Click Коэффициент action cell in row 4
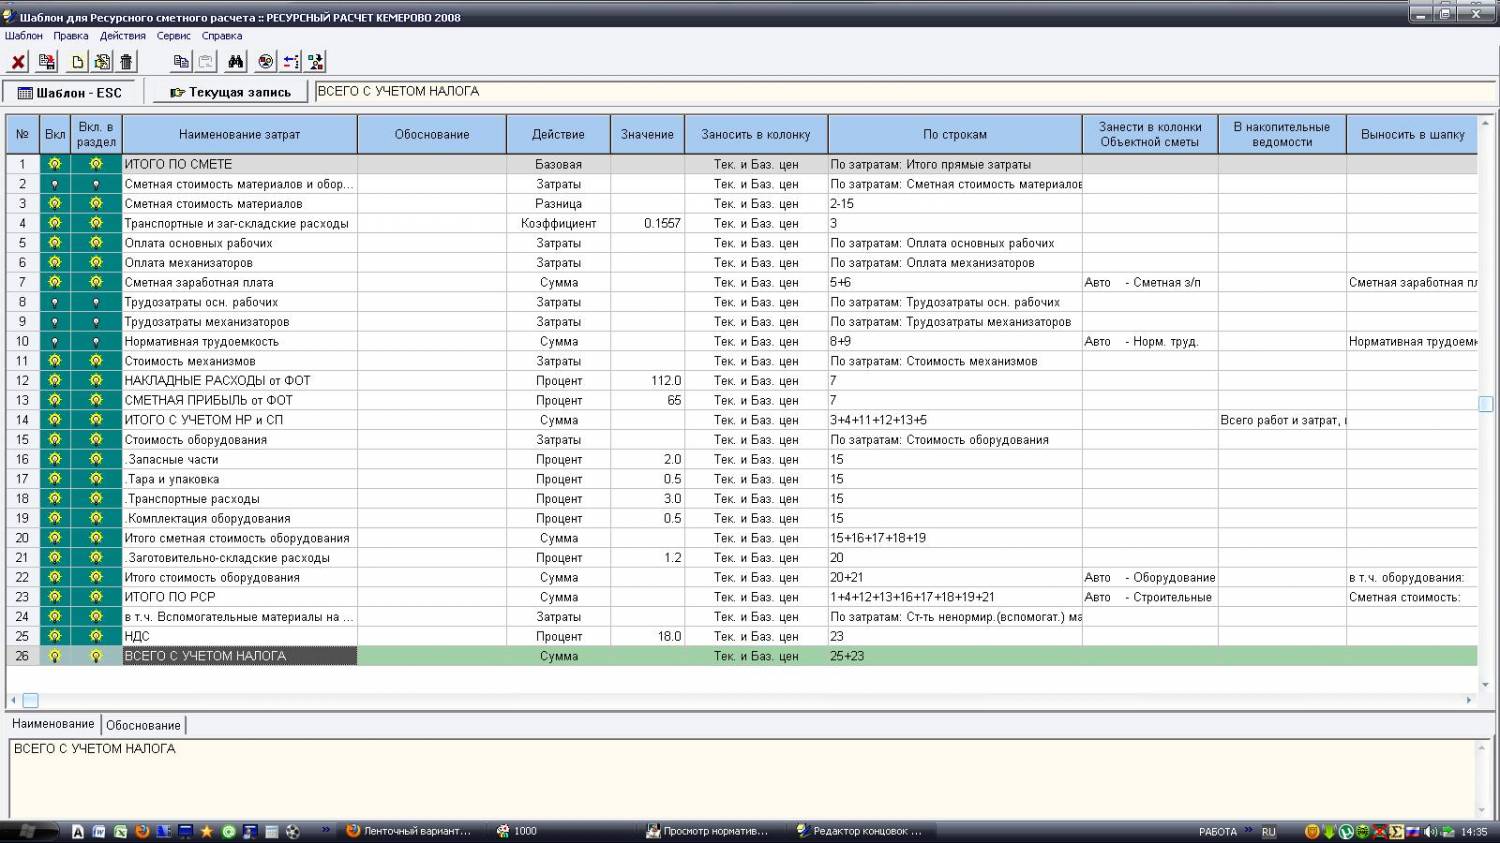The height and width of the screenshot is (843, 1500). [558, 223]
